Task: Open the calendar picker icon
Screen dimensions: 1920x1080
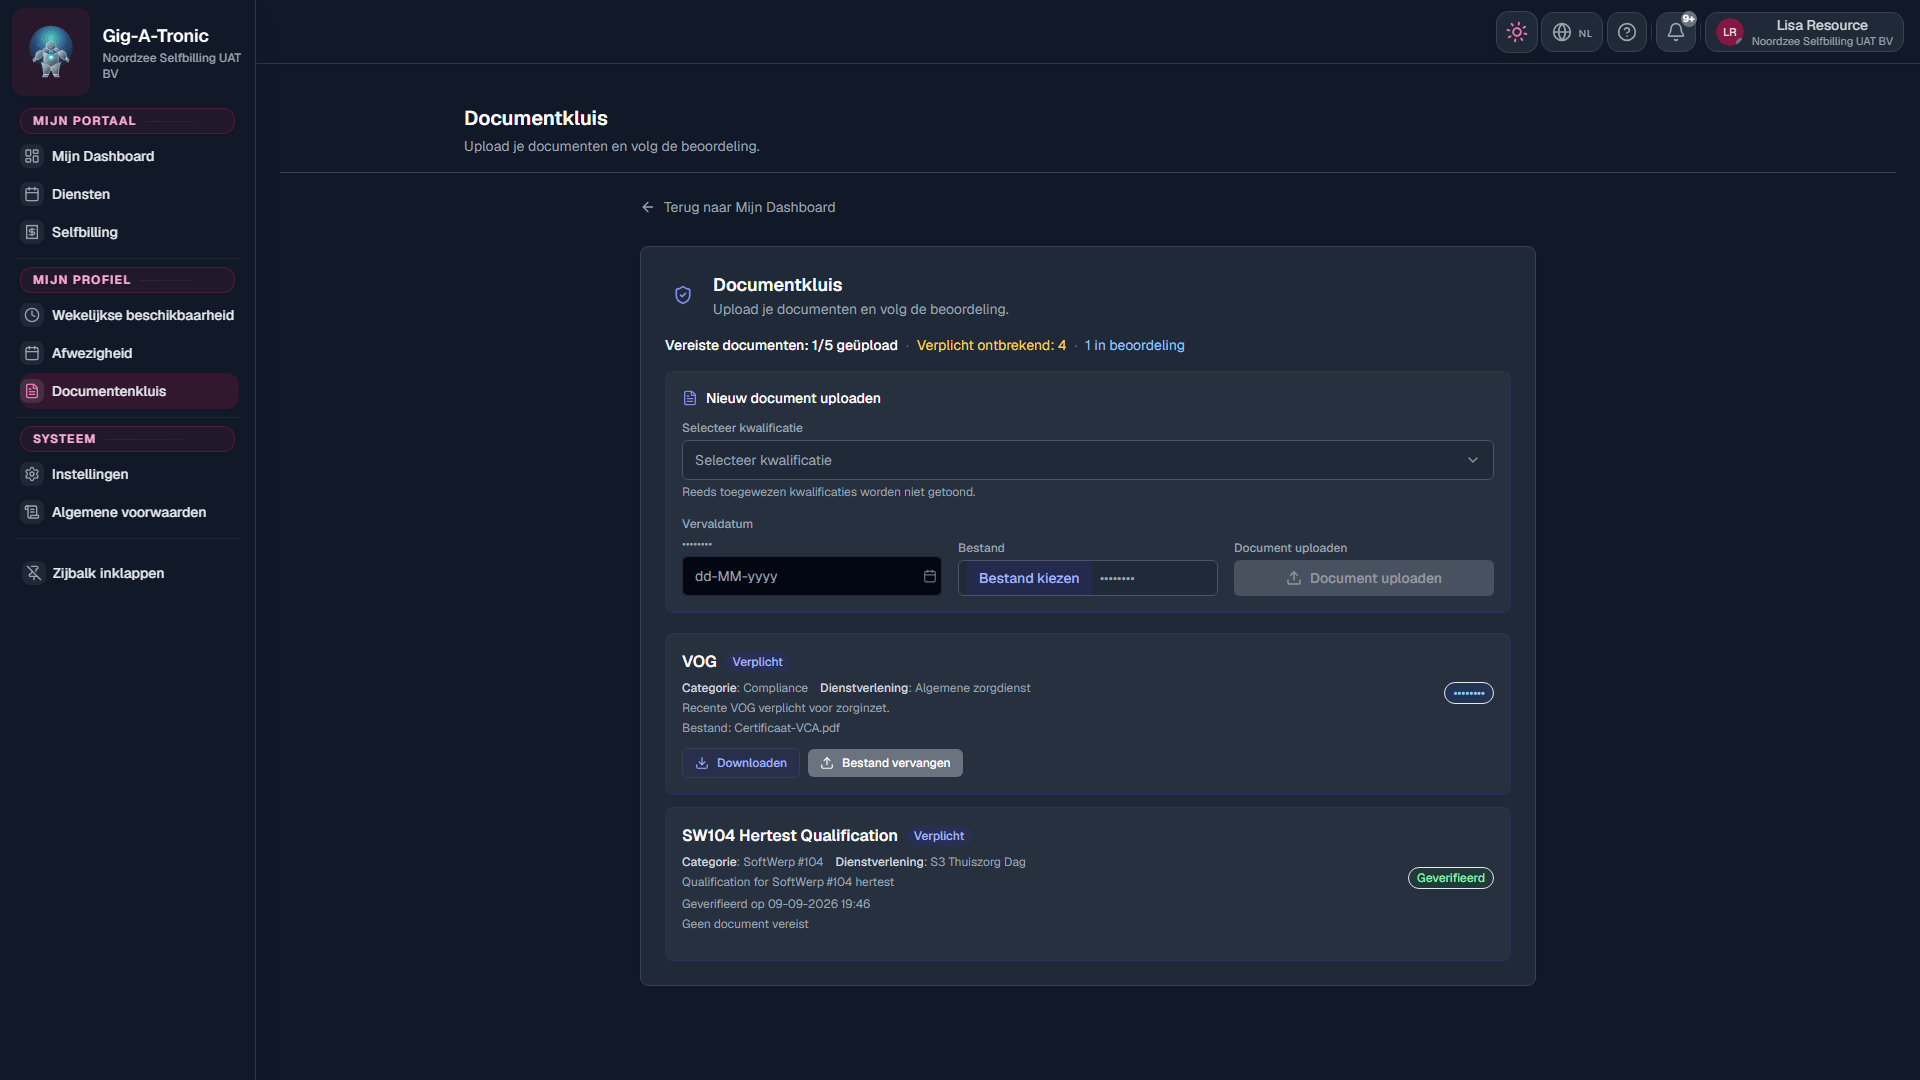Action: [x=929, y=576]
